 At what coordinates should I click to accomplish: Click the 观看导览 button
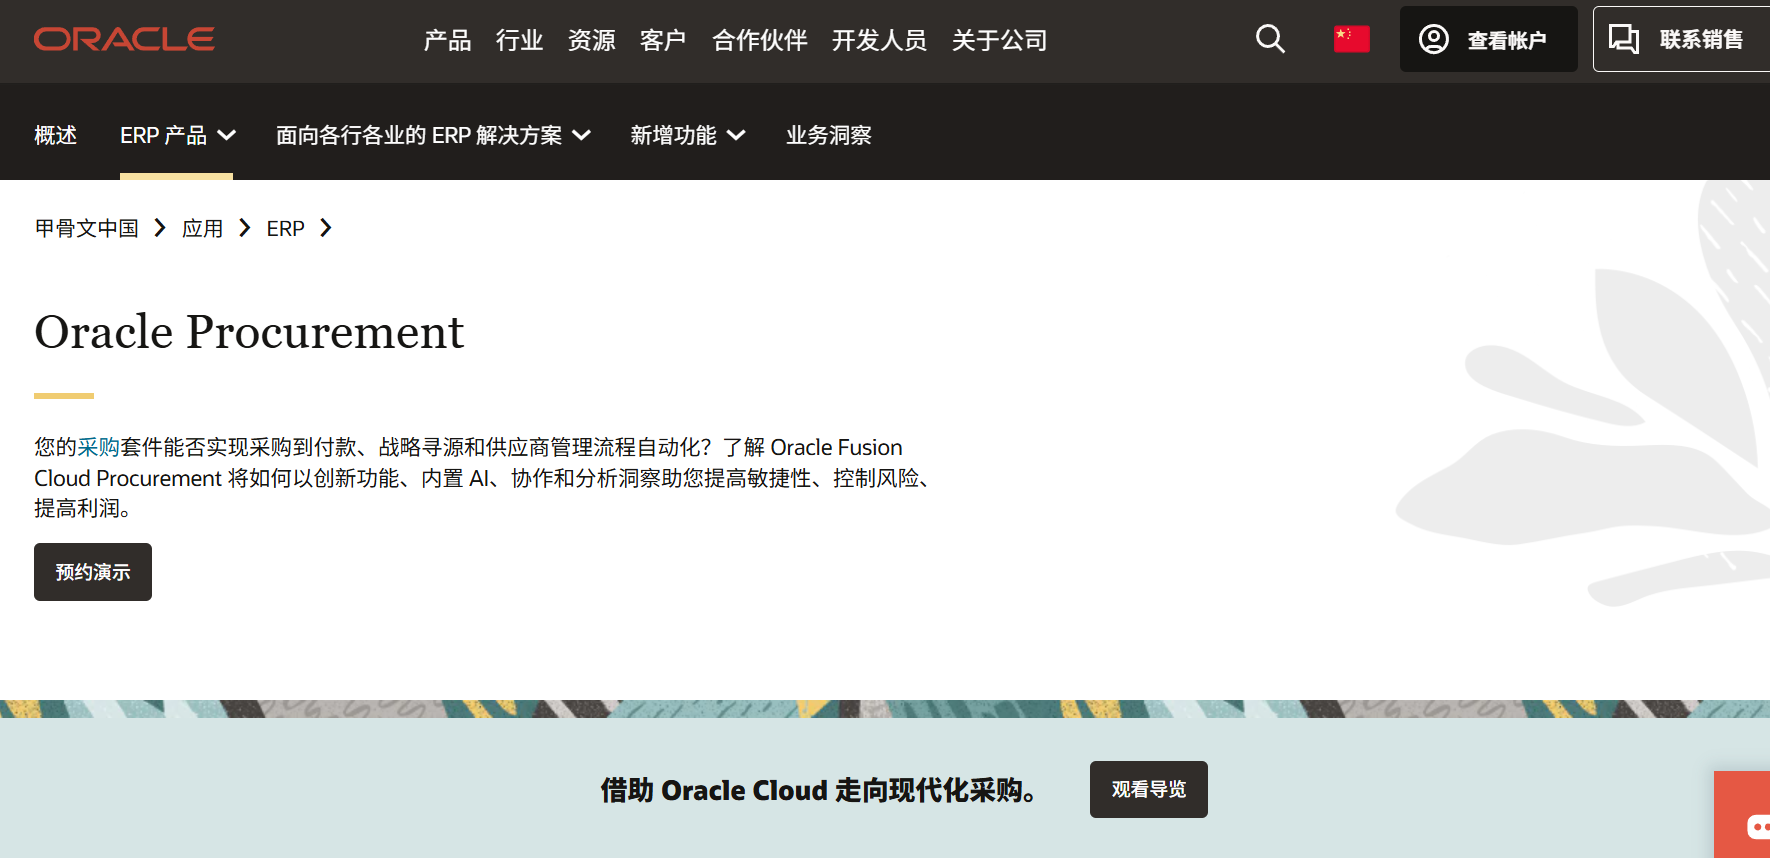point(1148,789)
